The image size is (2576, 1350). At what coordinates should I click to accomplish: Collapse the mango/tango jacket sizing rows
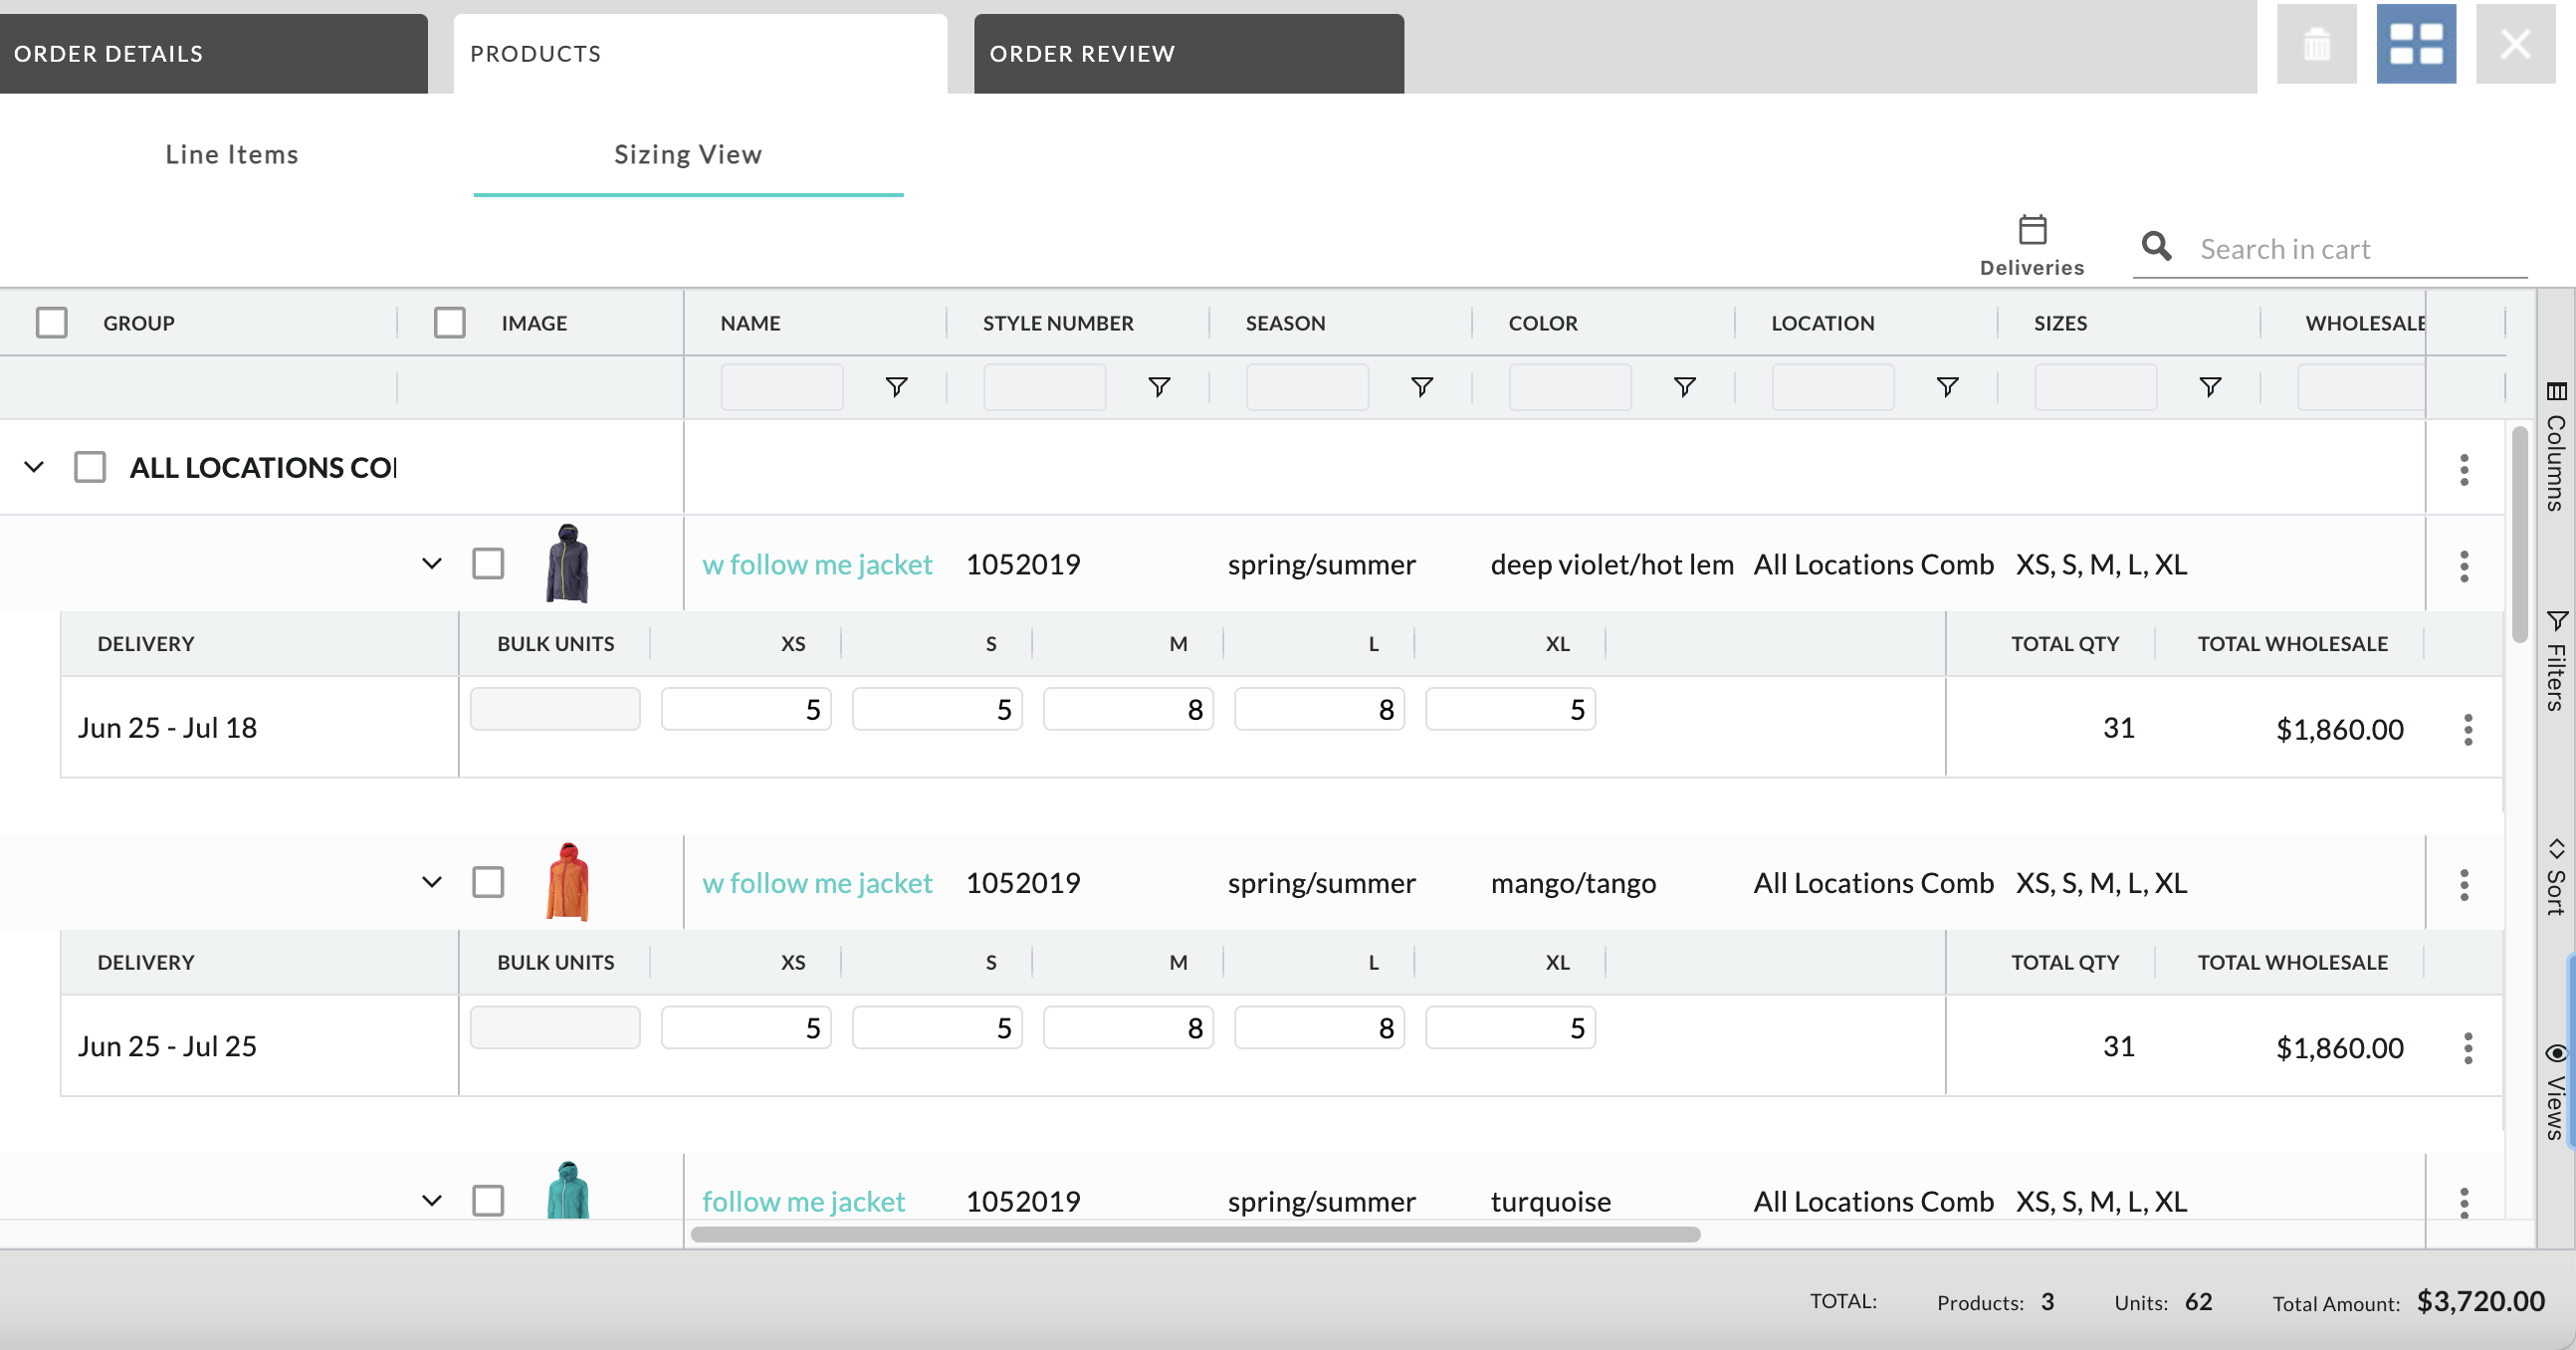pyautogui.click(x=432, y=882)
